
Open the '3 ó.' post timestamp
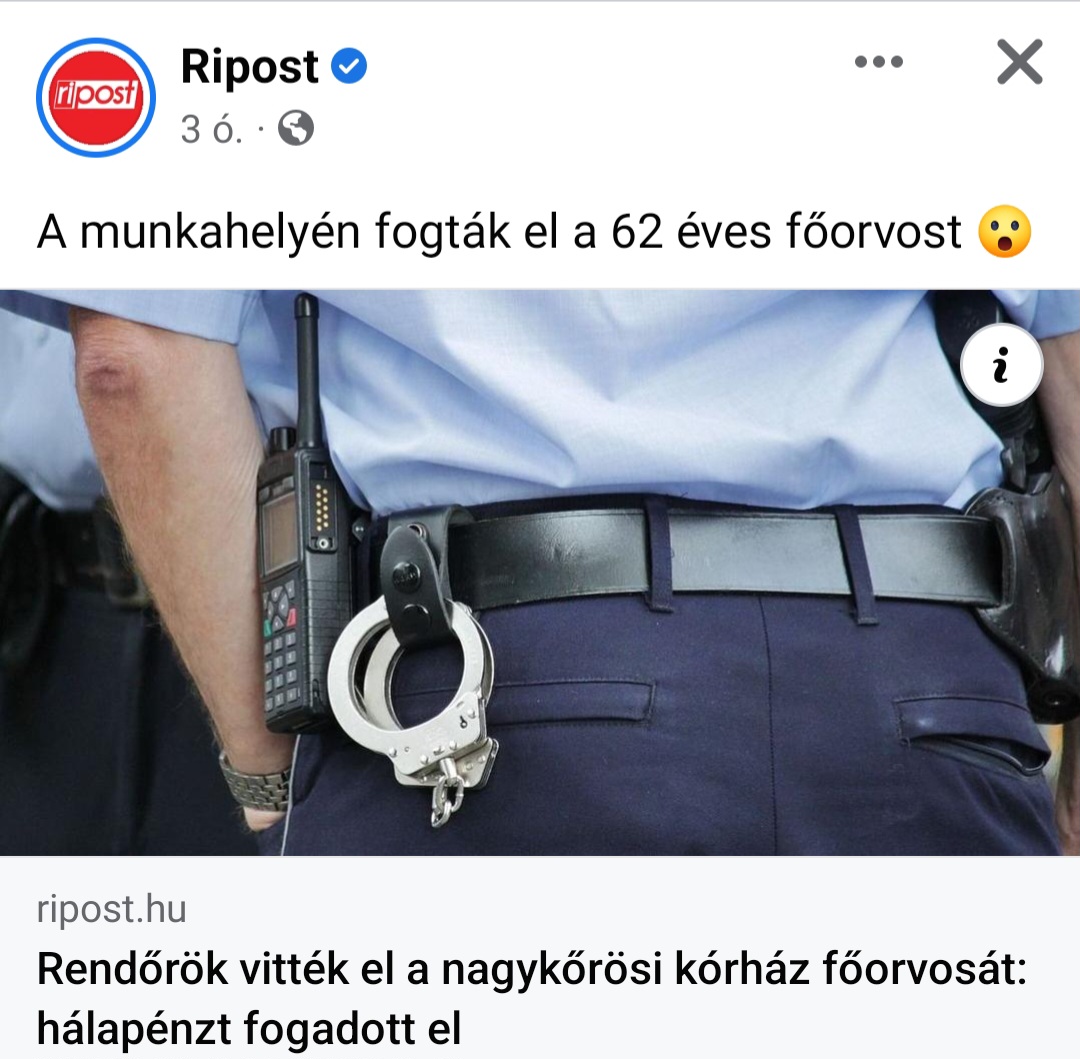[x=211, y=129]
